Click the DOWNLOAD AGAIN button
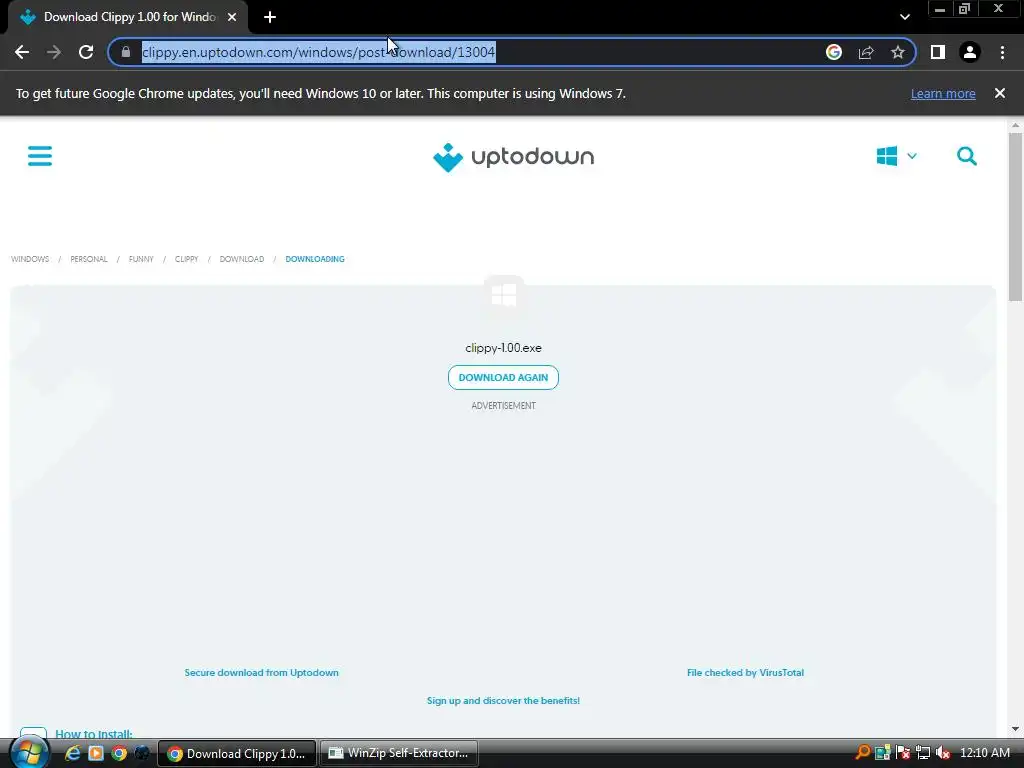This screenshot has height=768, width=1024. (x=504, y=377)
